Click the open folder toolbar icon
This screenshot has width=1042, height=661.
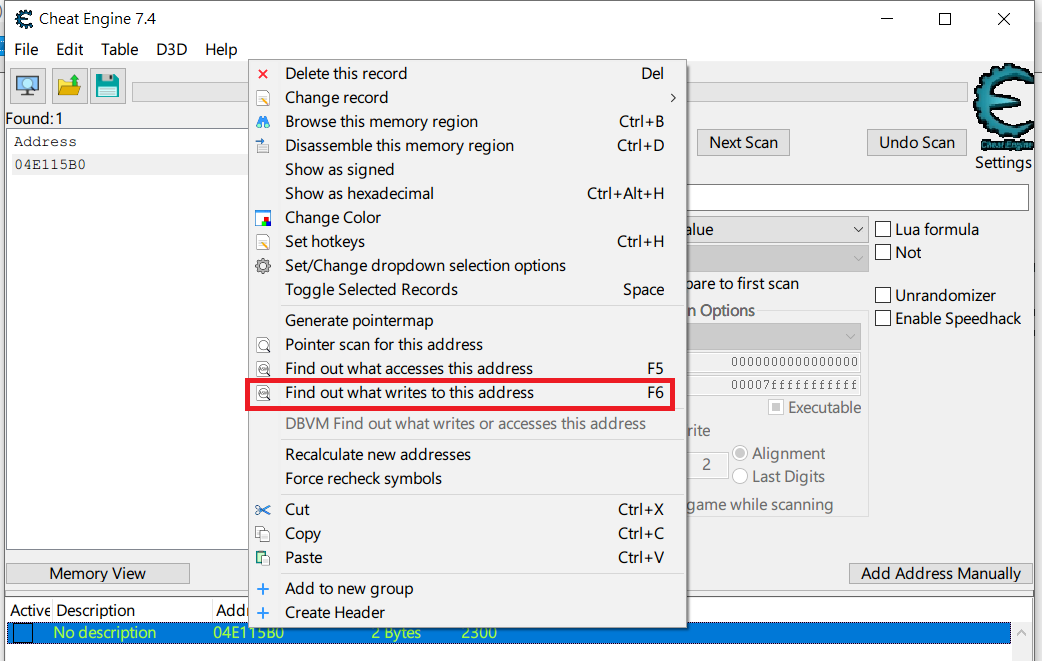(x=70, y=86)
